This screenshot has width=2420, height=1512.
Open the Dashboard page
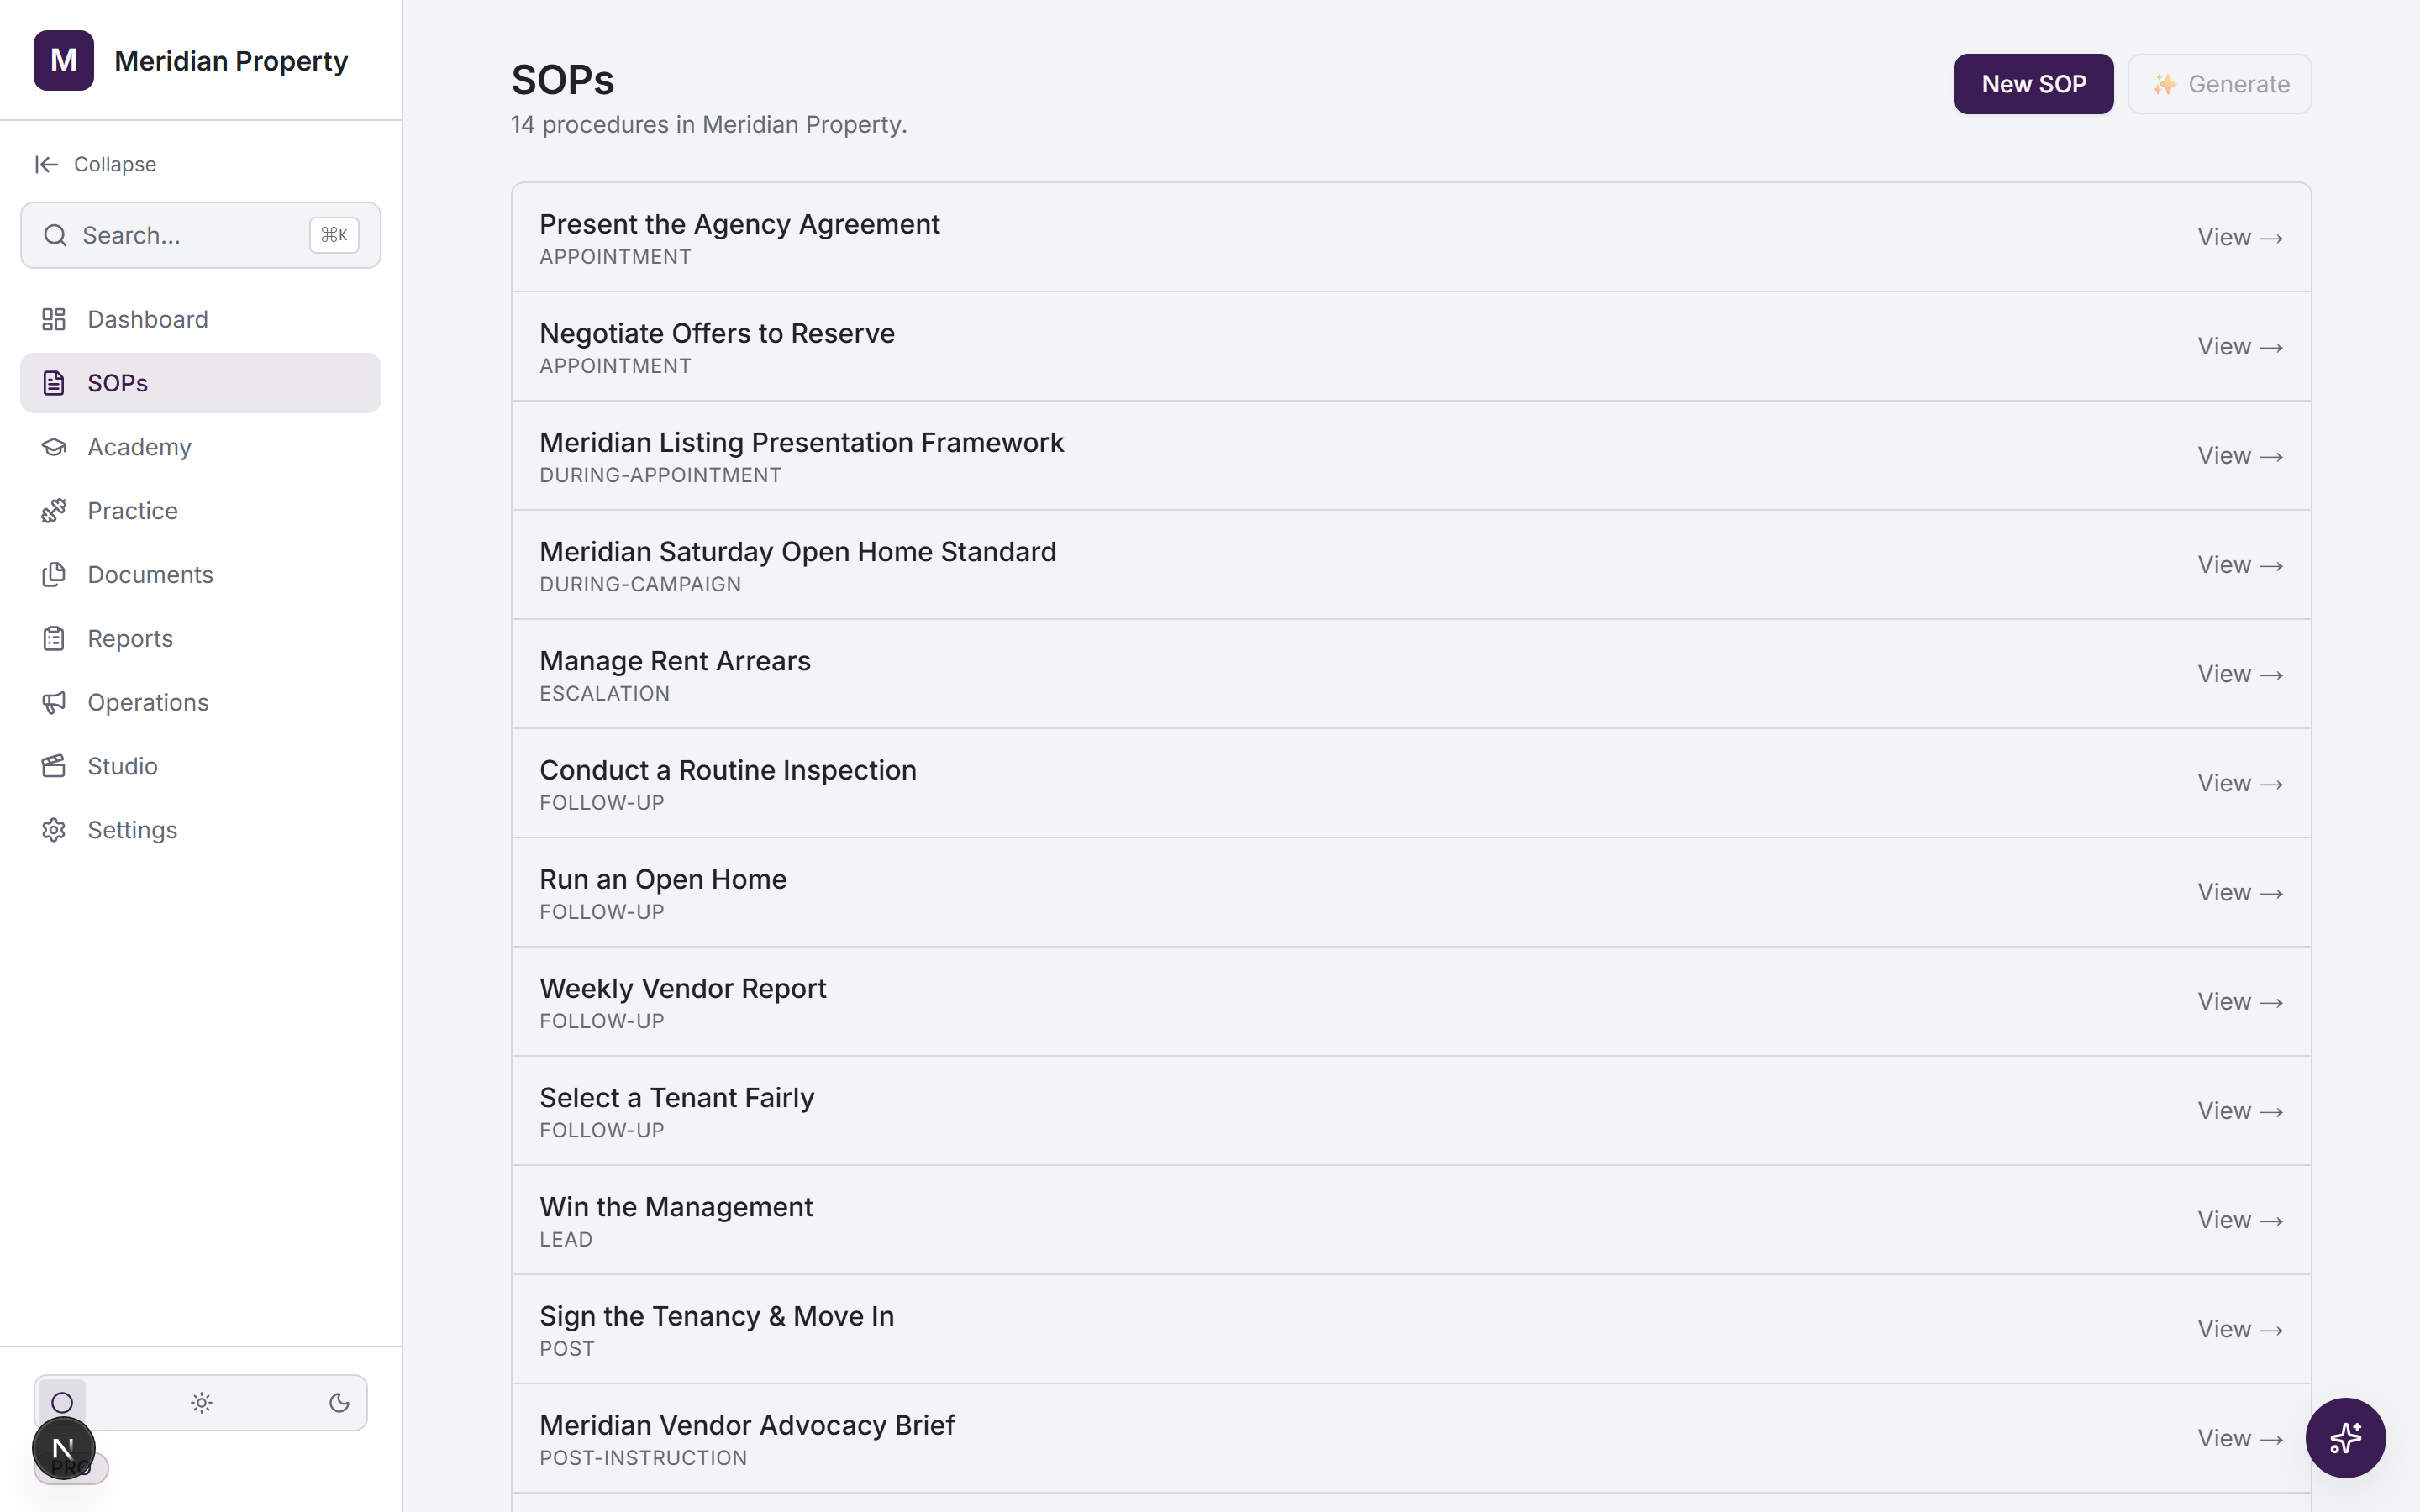tap(200, 319)
